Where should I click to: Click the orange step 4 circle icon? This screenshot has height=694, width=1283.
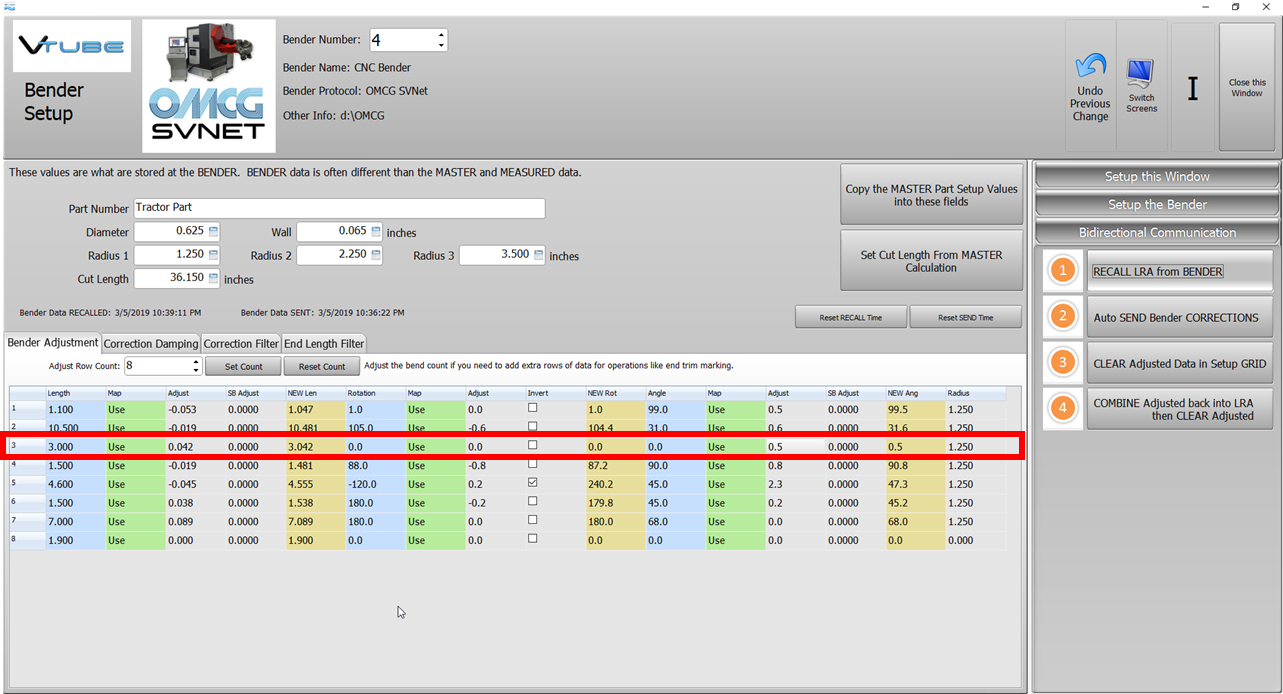tap(1063, 409)
